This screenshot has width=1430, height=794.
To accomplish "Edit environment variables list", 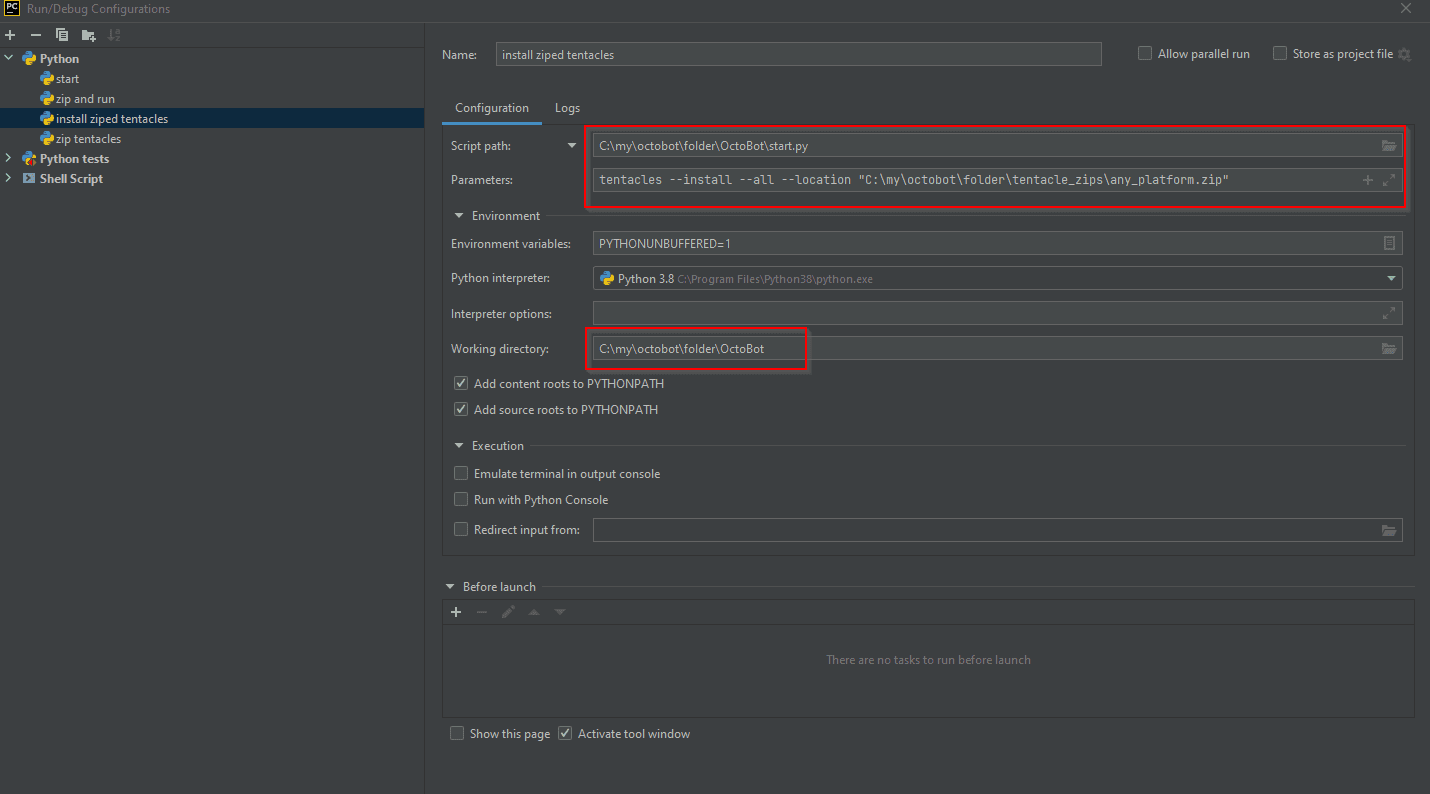I will [1389, 243].
